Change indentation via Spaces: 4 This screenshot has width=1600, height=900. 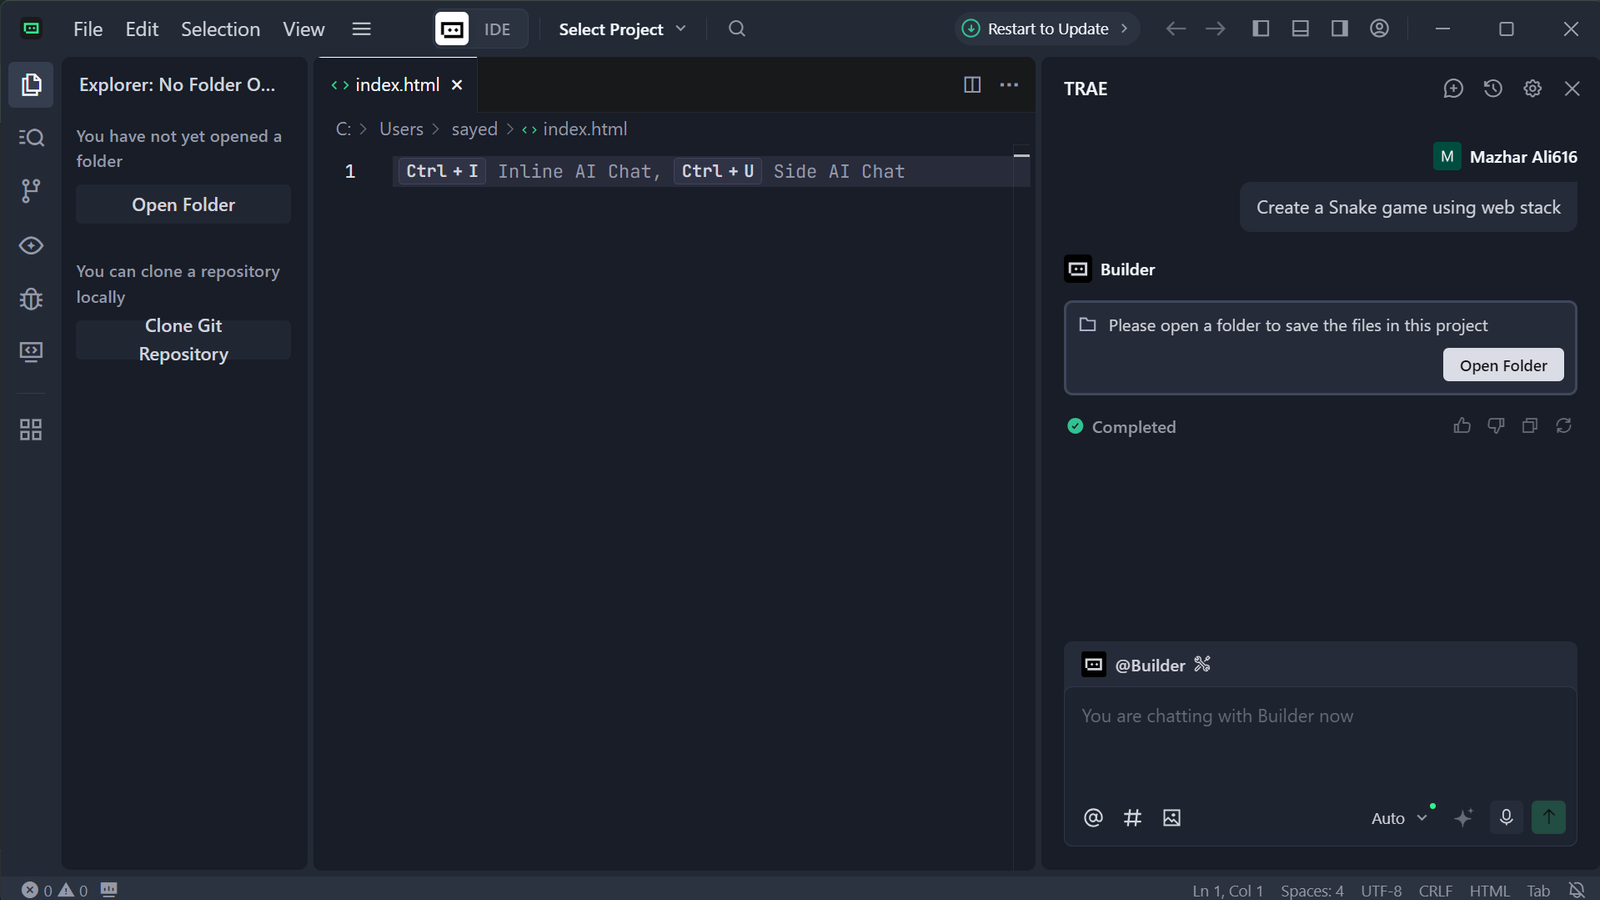tap(1312, 890)
